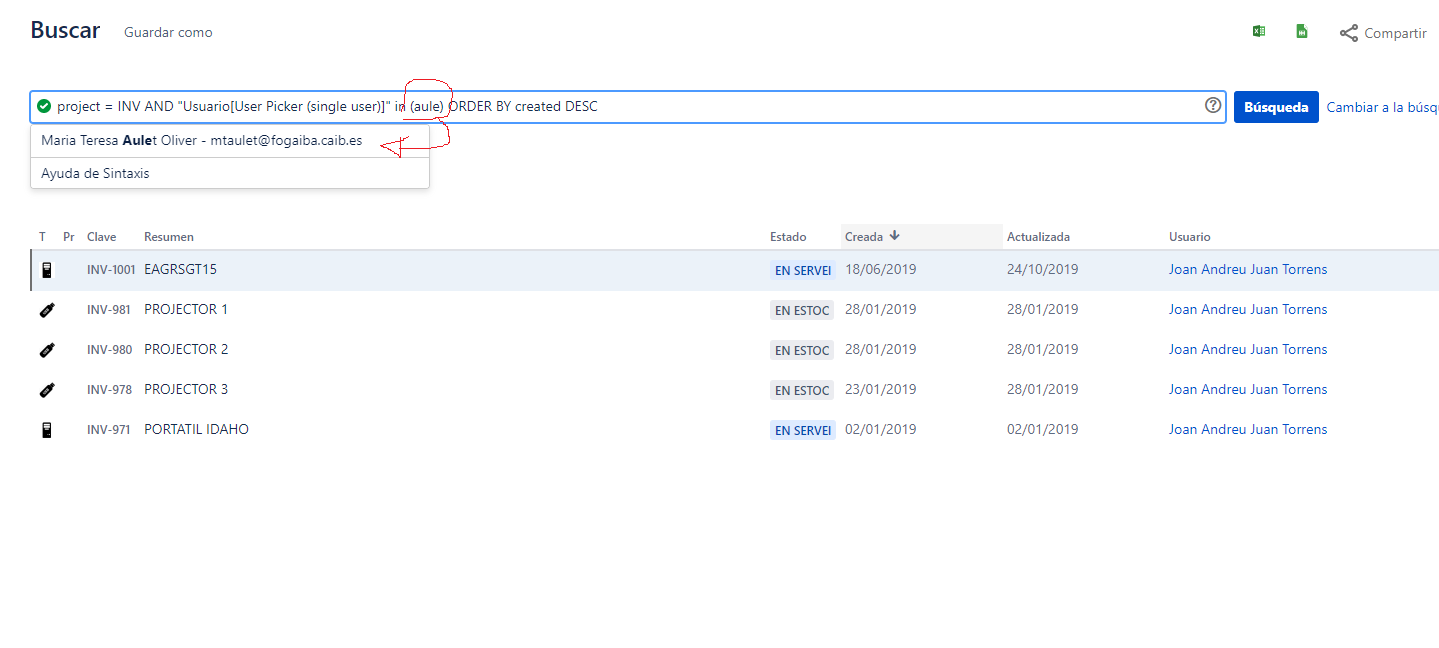Viewport: 1439px width, 648px height.
Task: Select the Maria Teresa Aulet Oliver suggestion
Action: click(x=230, y=141)
